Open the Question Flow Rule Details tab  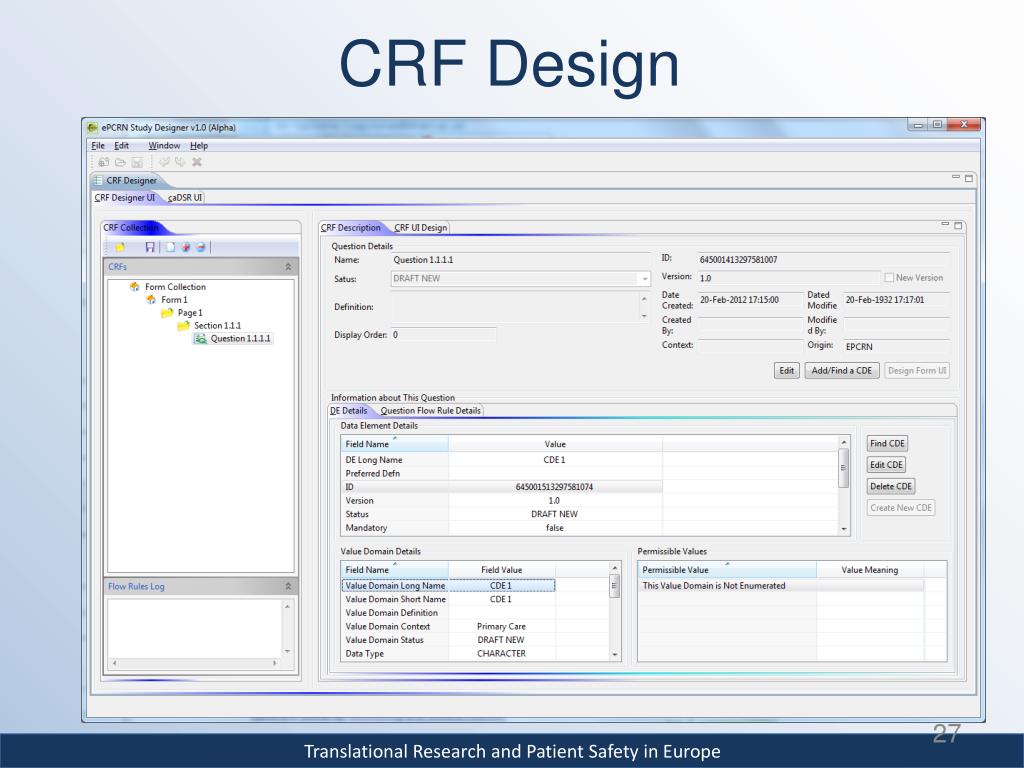pos(430,411)
